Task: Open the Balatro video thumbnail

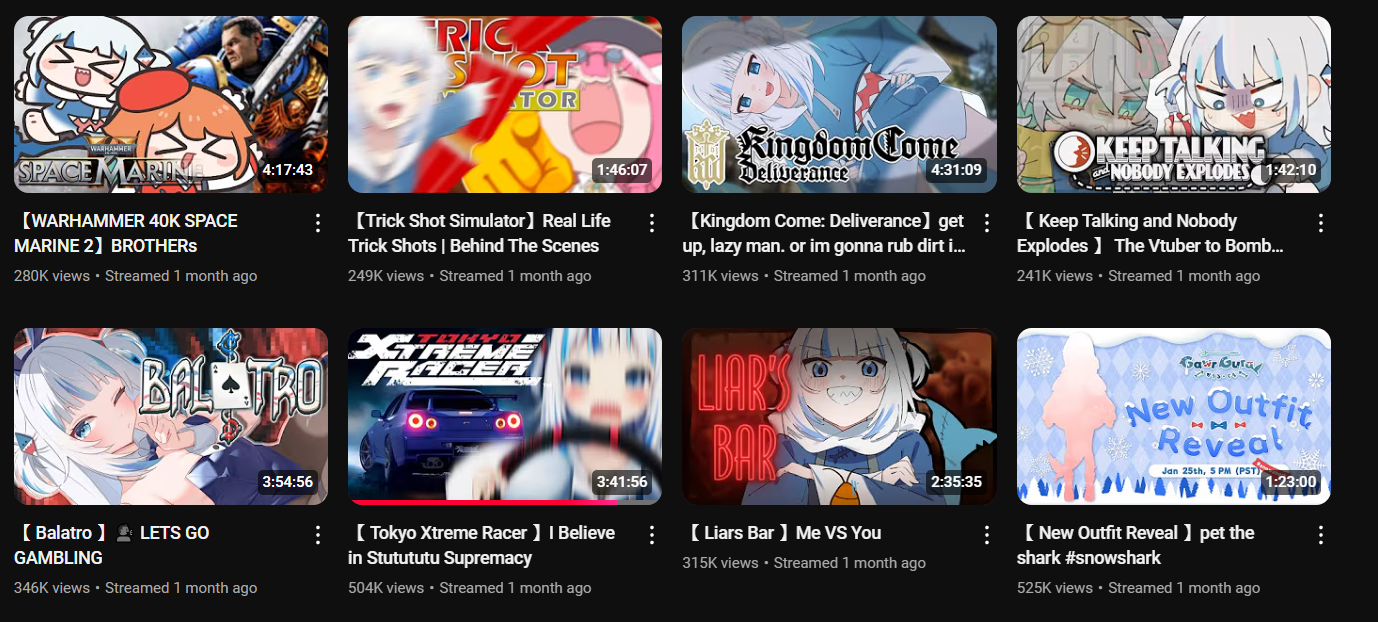Action: click(x=171, y=416)
